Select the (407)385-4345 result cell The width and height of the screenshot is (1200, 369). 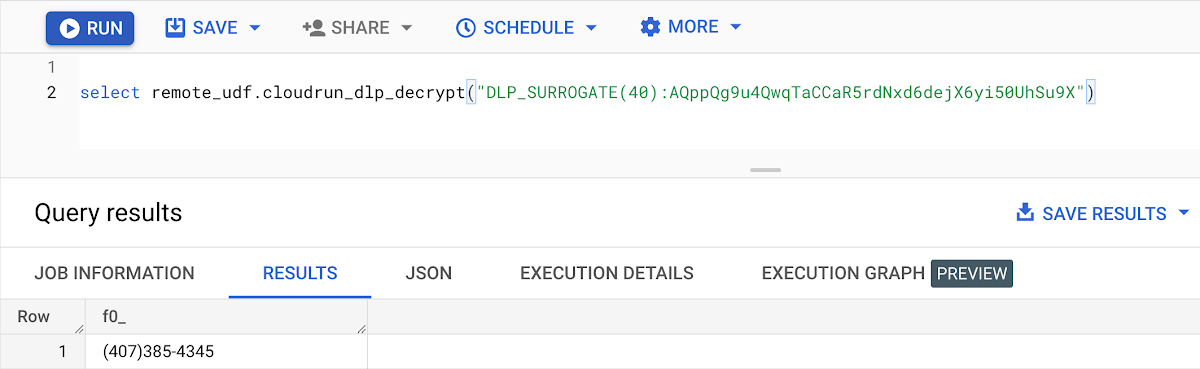[x=226, y=352]
